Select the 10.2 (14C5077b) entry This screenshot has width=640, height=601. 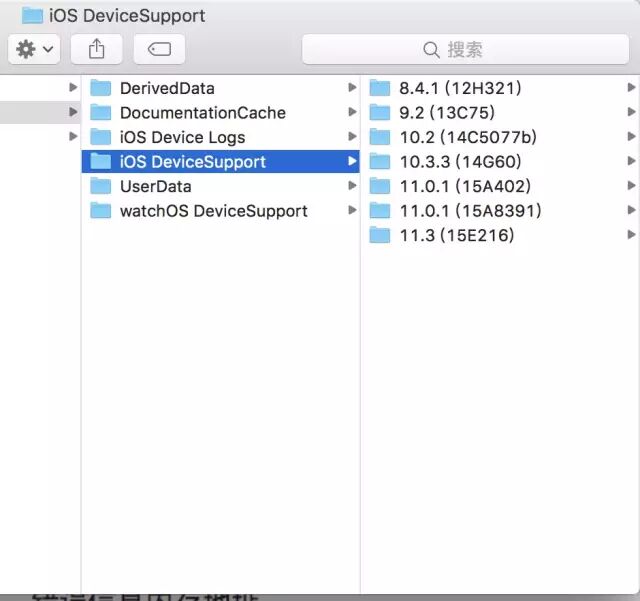click(x=468, y=137)
